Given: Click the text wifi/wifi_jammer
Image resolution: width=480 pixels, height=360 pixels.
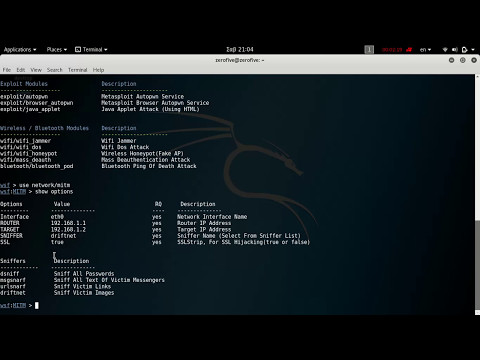Looking at the screenshot, I should (x=25, y=141).
